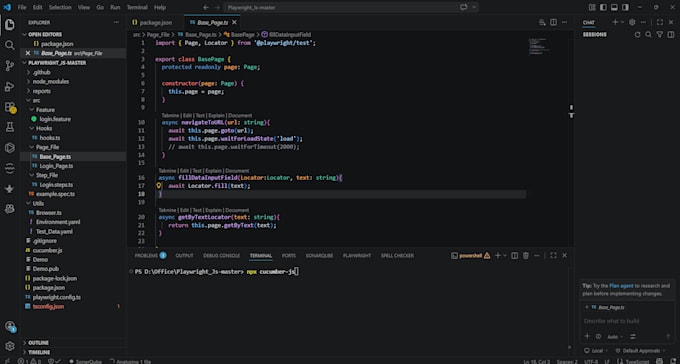Open new terminal profile dropdown arrow
Viewport: 680px width, 364px height.
(505, 256)
